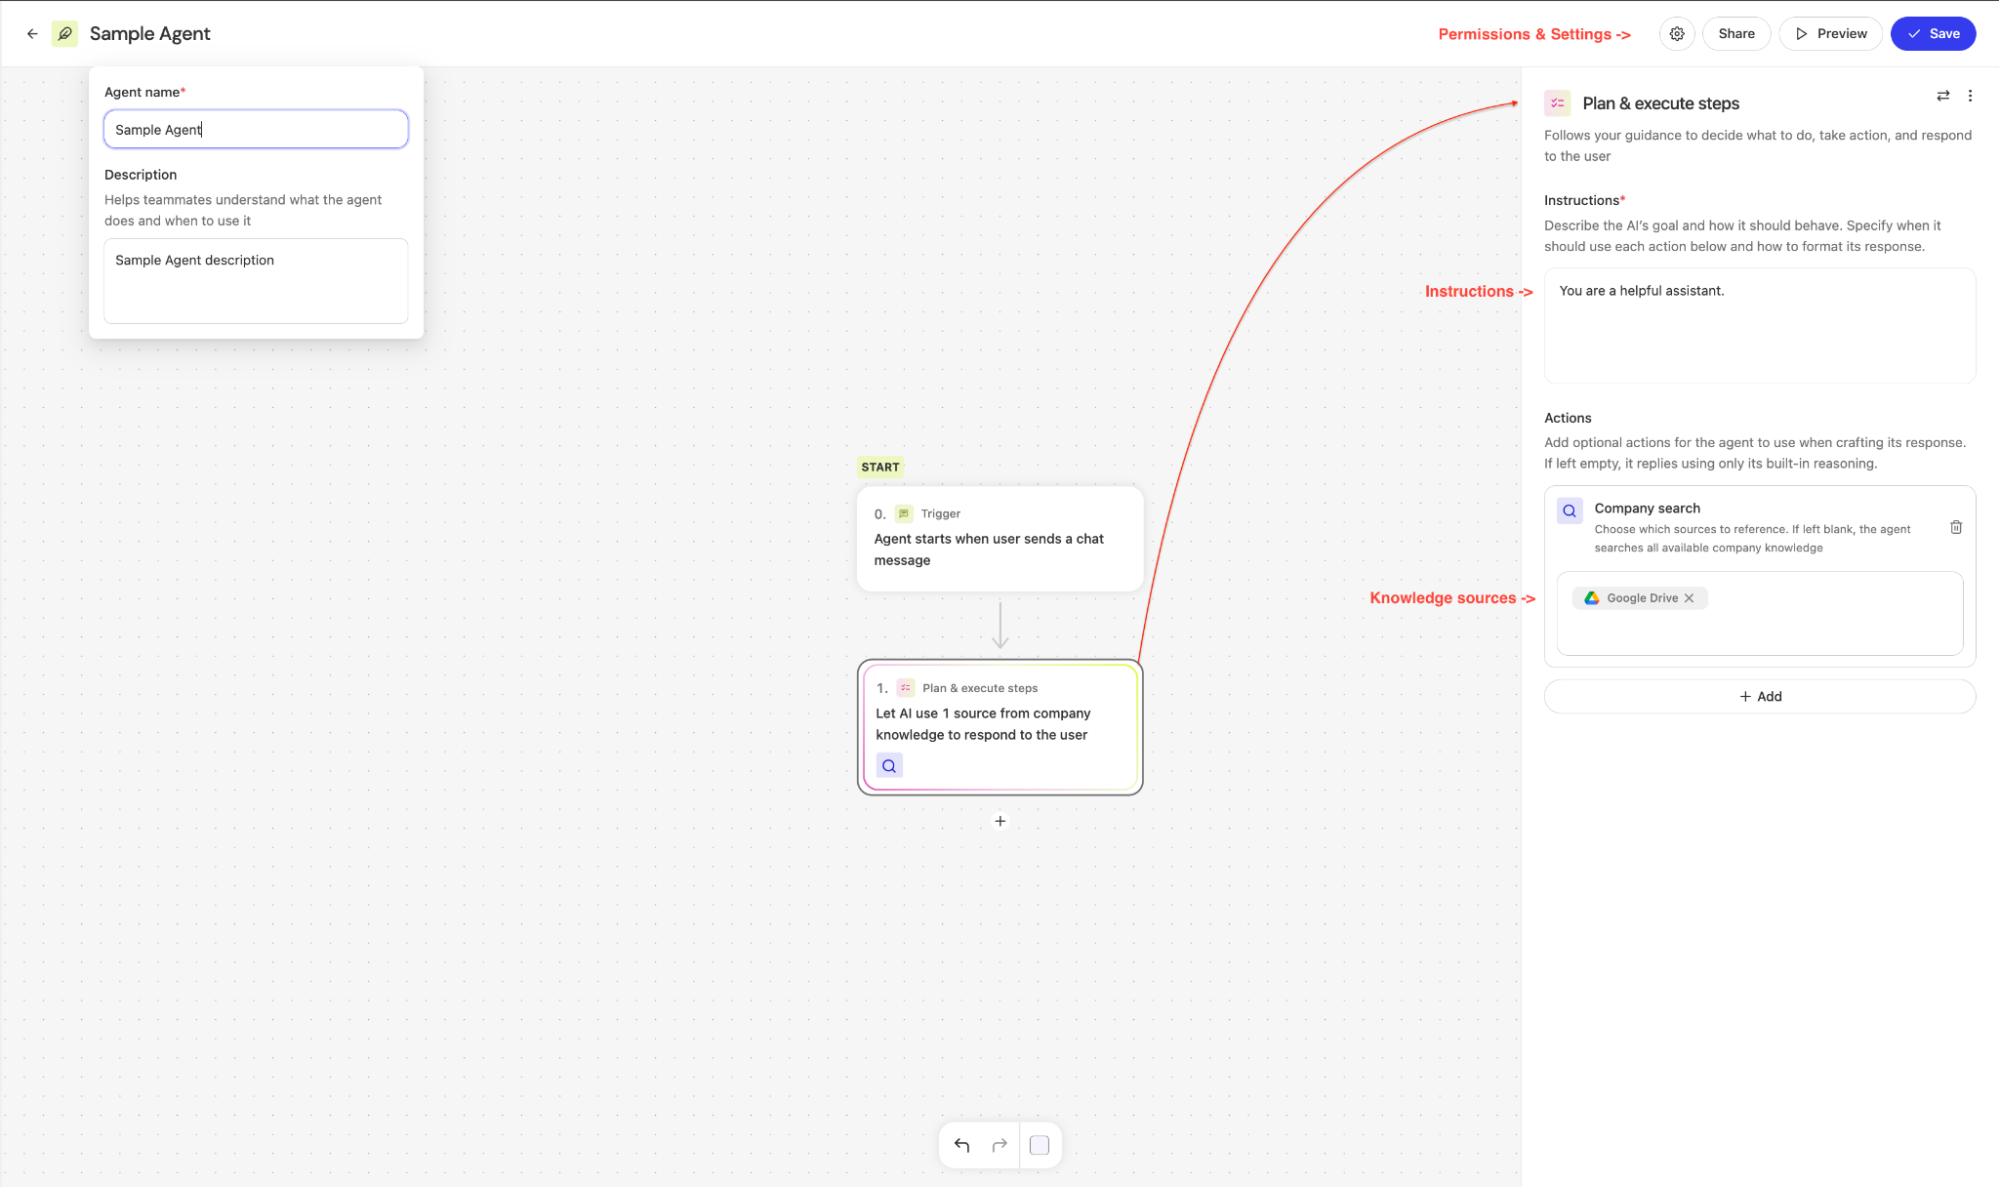Click the Agent name input field
Viewport: 1999px width, 1187px height.
pyautogui.click(x=256, y=130)
